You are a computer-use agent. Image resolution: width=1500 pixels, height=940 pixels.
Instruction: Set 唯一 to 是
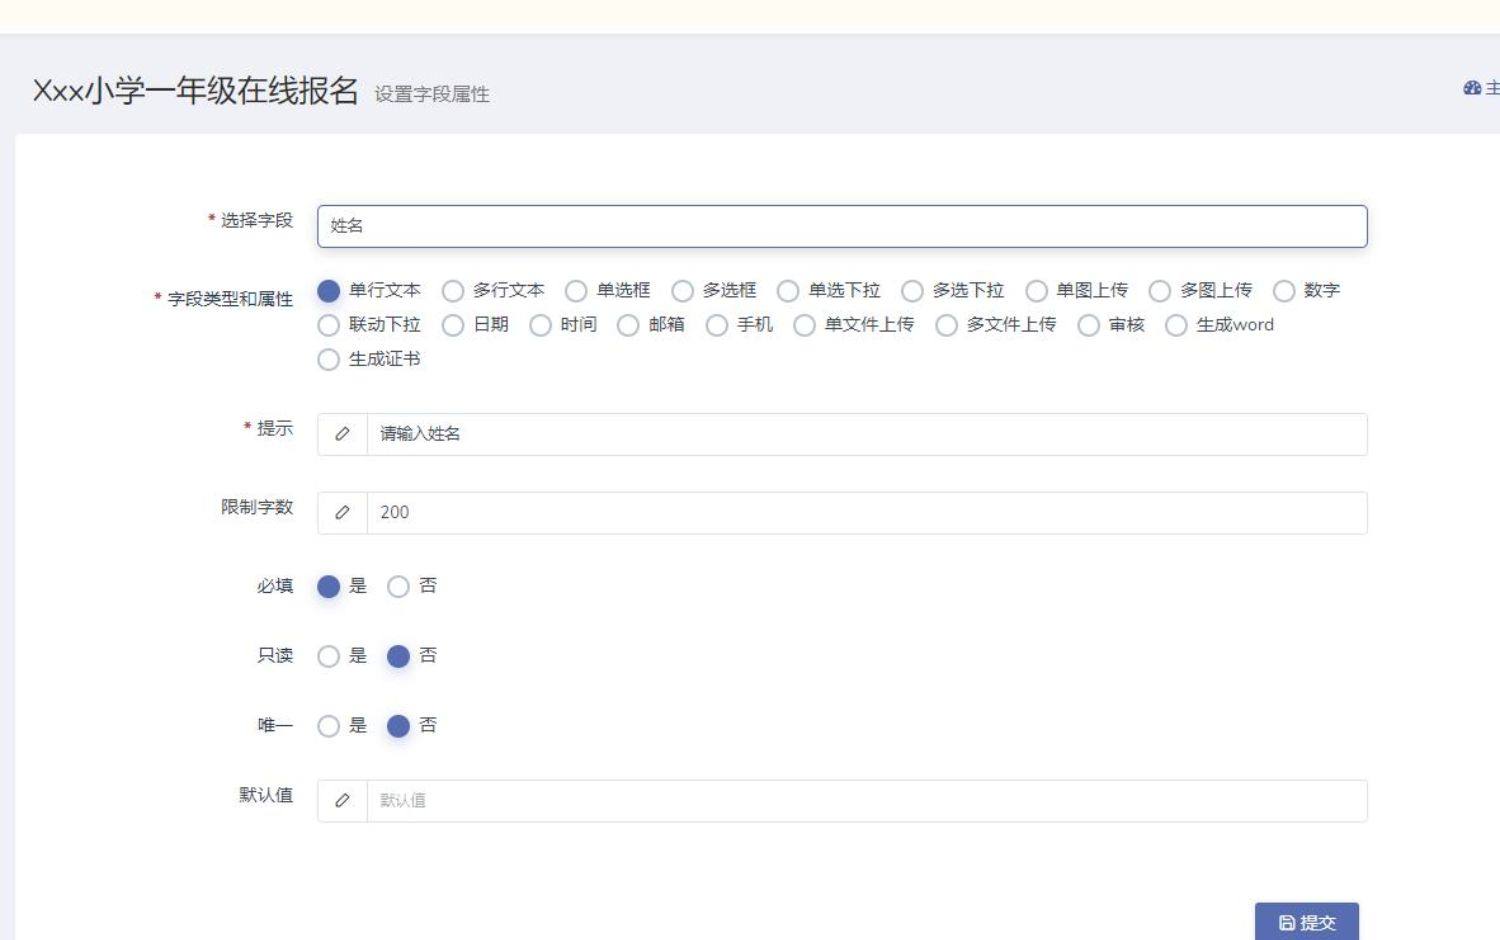[x=328, y=726]
